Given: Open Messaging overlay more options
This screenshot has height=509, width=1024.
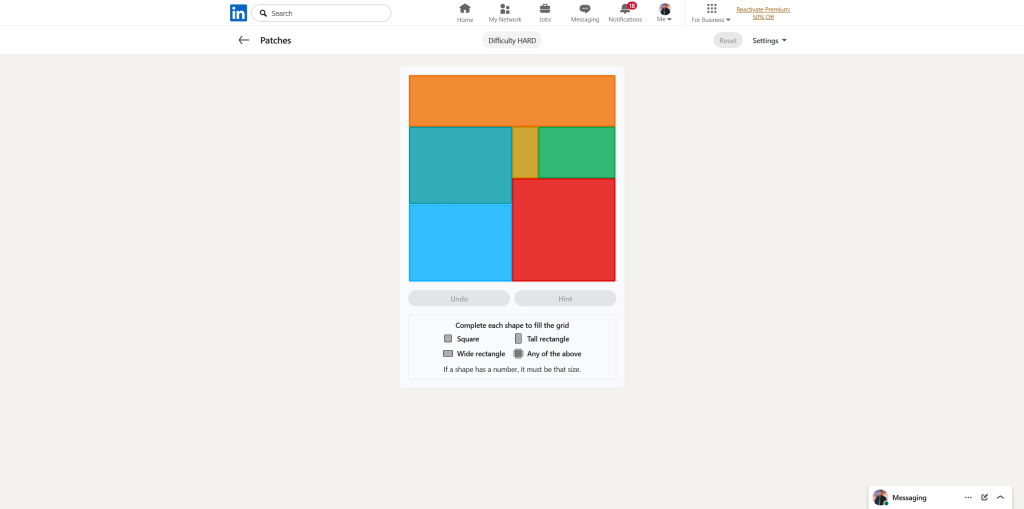Looking at the screenshot, I should pyautogui.click(x=968, y=497).
